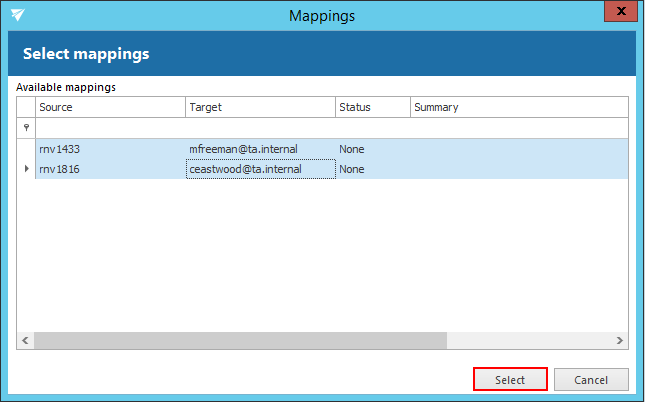This screenshot has height=402, width=645.
Task: Click the filter row icon in the grid
Action: click(26, 128)
